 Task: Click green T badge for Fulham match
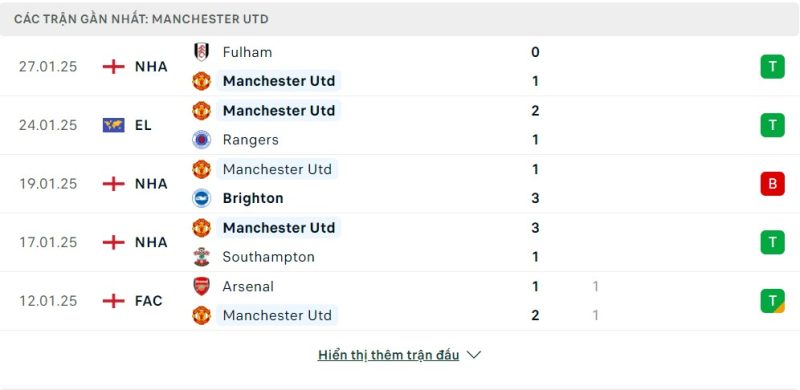point(772,67)
